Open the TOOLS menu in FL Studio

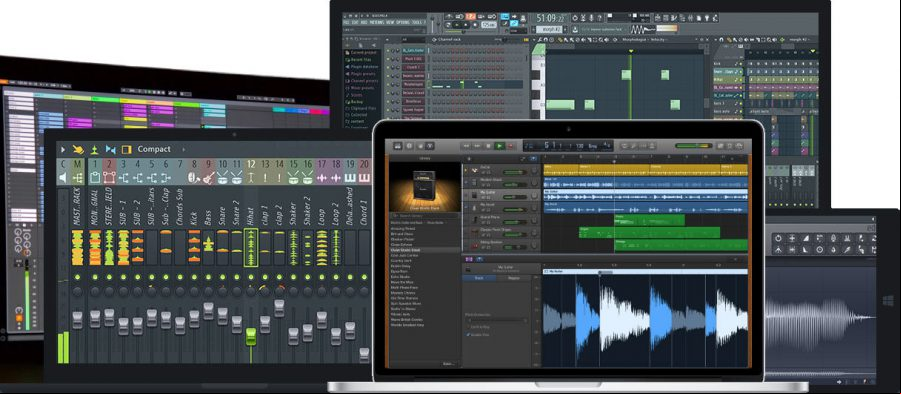coord(417,22)
